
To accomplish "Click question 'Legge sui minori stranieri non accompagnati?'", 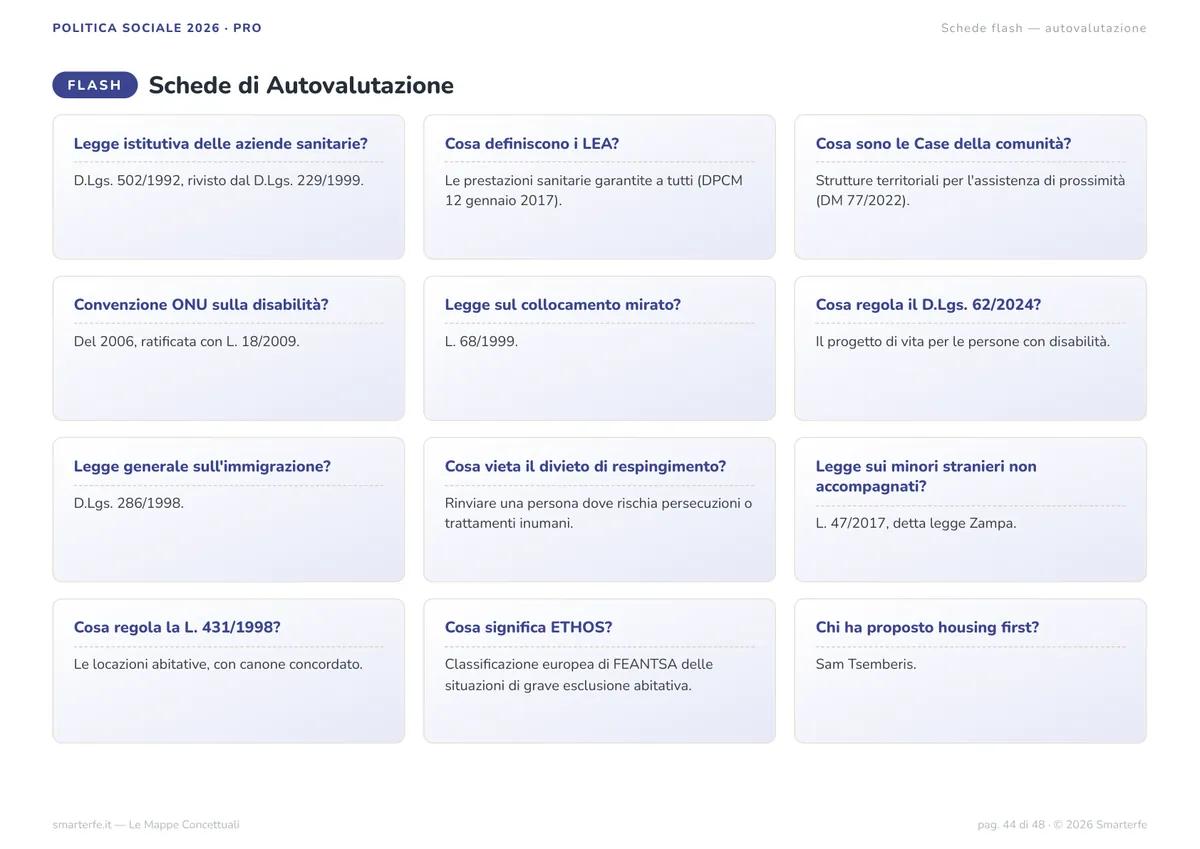I will pyautogui.click(x=926, y=476).
